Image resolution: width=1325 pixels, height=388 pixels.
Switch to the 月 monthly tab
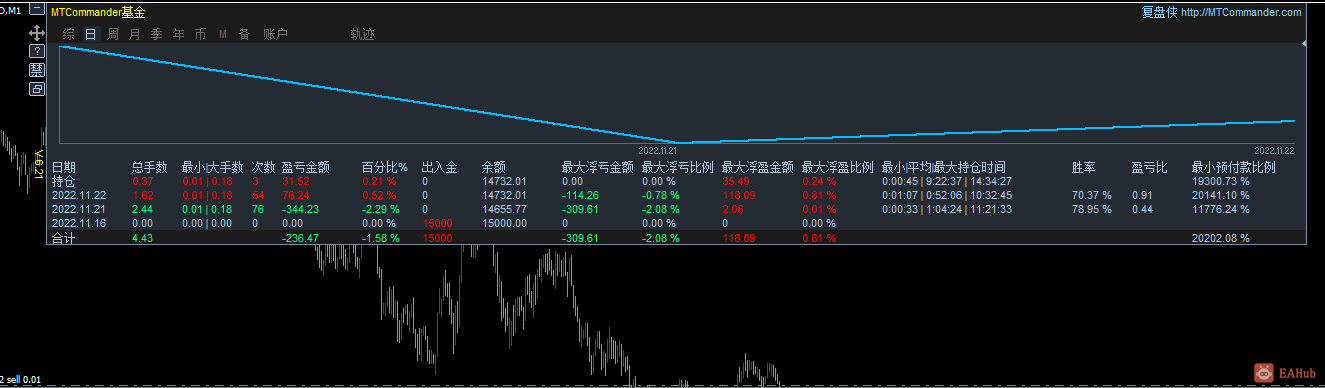pyautogui.click(x=135, y=34)
